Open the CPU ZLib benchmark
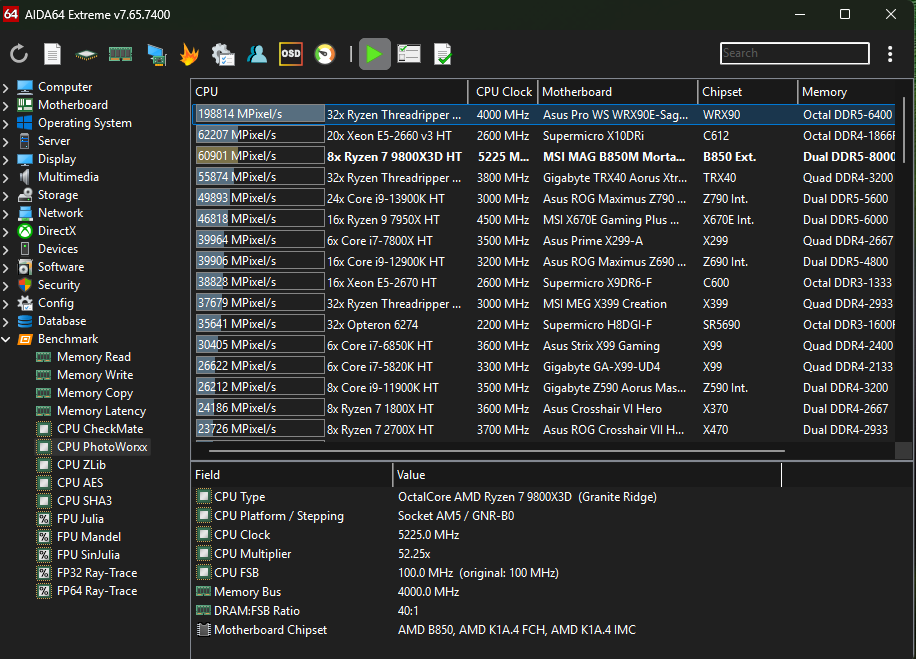This screenshot has height=659, width=916. (81, 465)
